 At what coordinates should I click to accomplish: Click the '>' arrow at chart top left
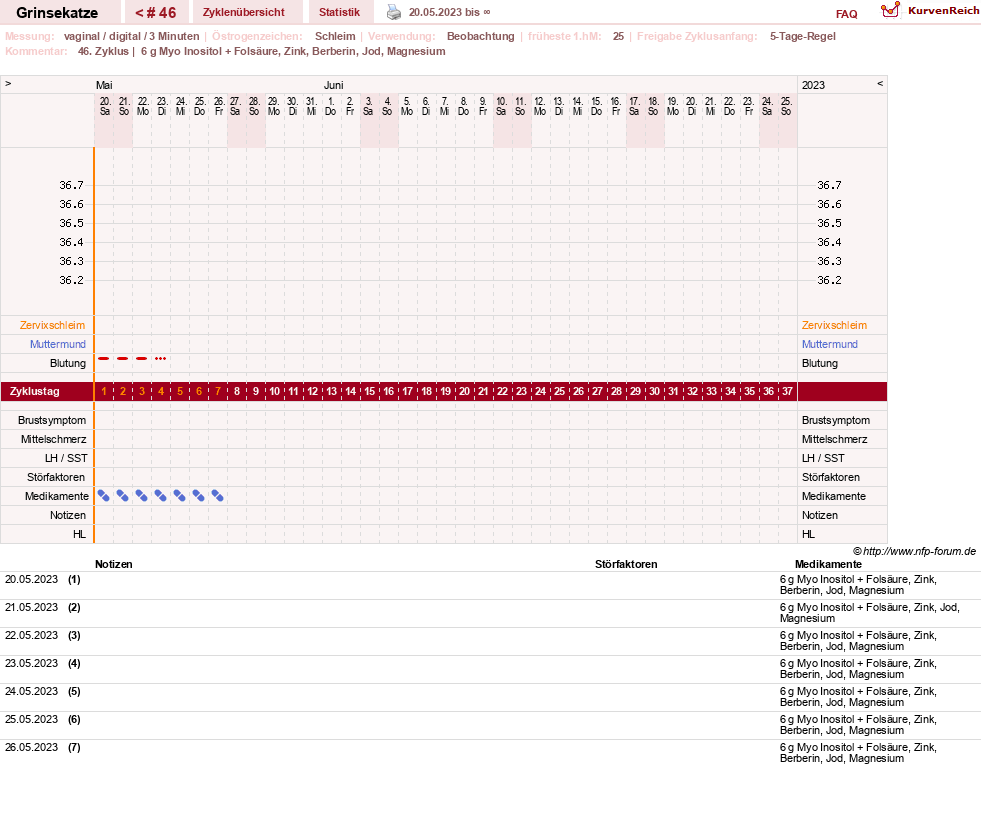tap(8, 83)
